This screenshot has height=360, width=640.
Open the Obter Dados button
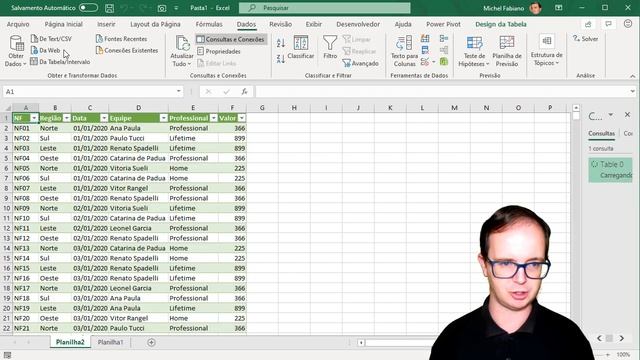click(x=16, y=51)
